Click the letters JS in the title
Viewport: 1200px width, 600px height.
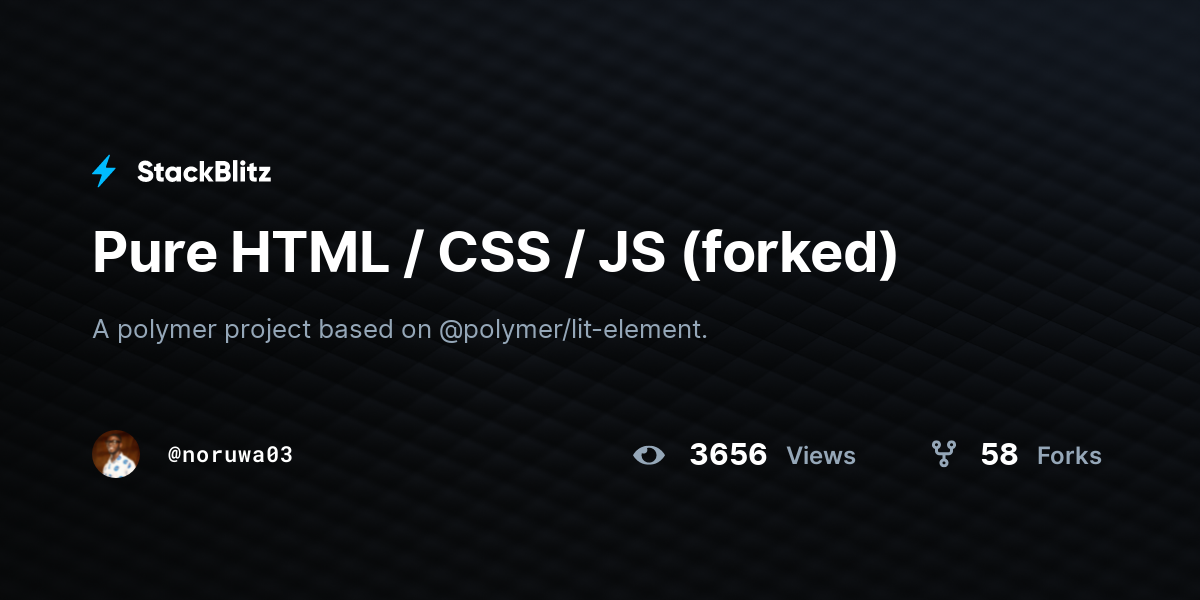pos(632,252)
